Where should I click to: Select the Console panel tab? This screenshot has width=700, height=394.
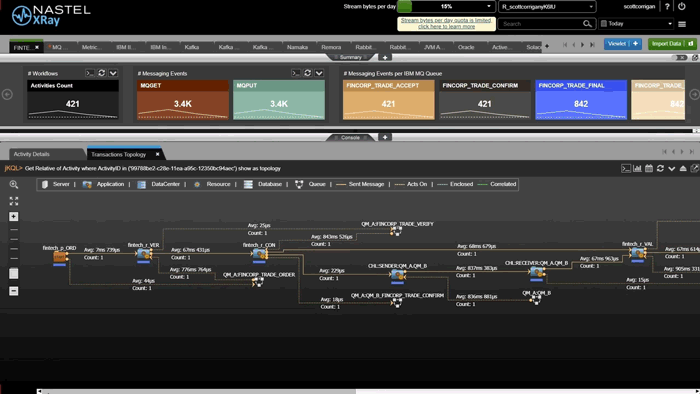(x=350, y=138)
